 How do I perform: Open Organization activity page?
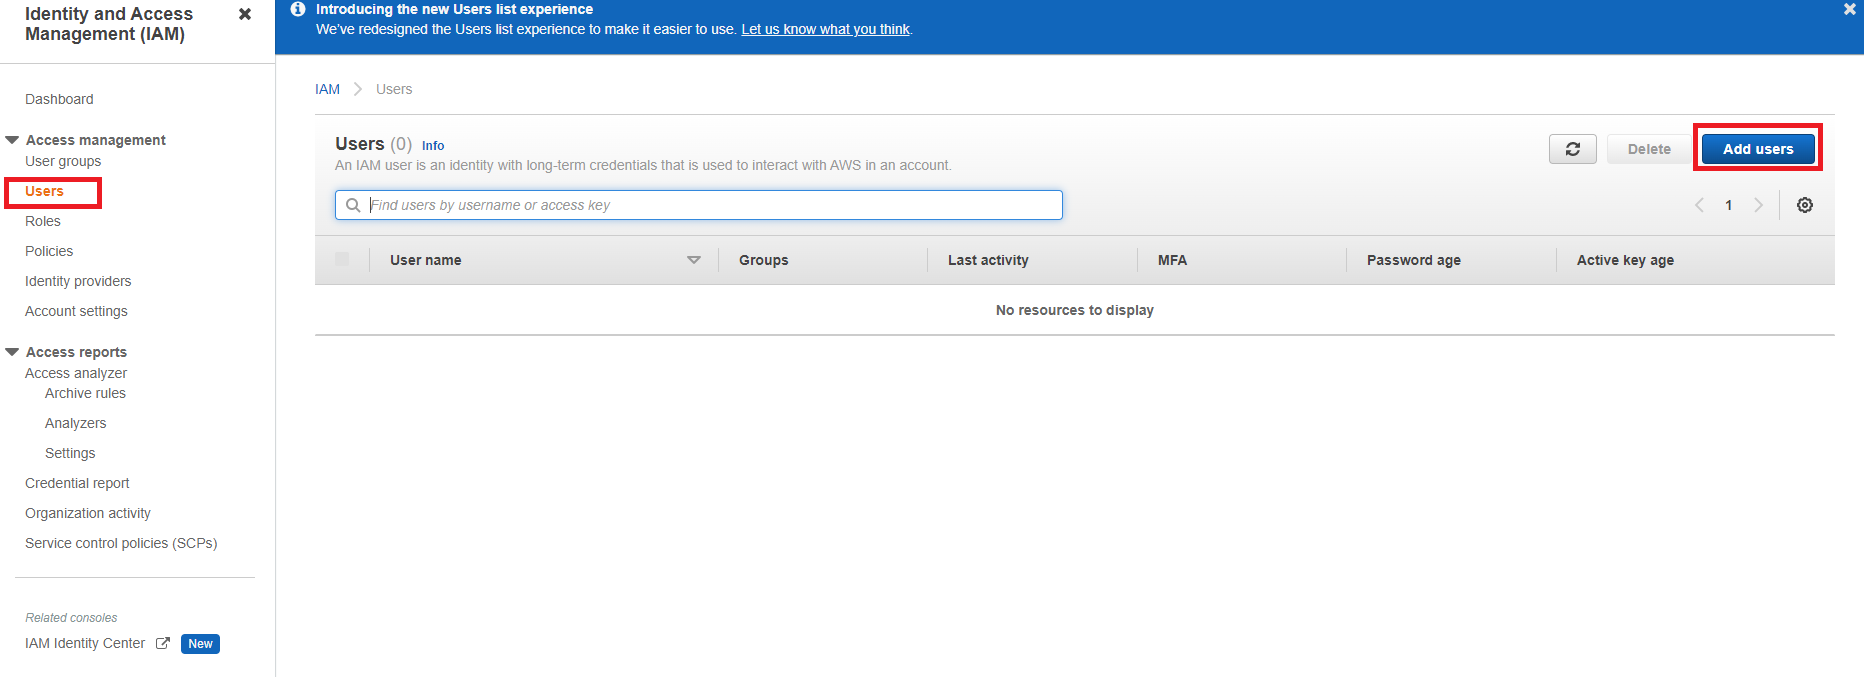pyautogui.click(x=88, y=513)
